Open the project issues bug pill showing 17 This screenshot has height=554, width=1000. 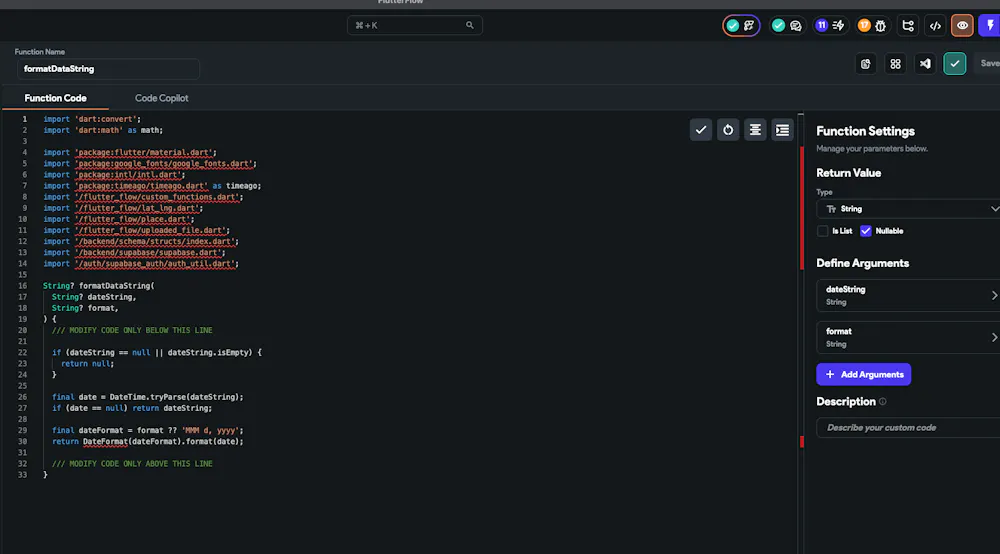pos(872,26)
